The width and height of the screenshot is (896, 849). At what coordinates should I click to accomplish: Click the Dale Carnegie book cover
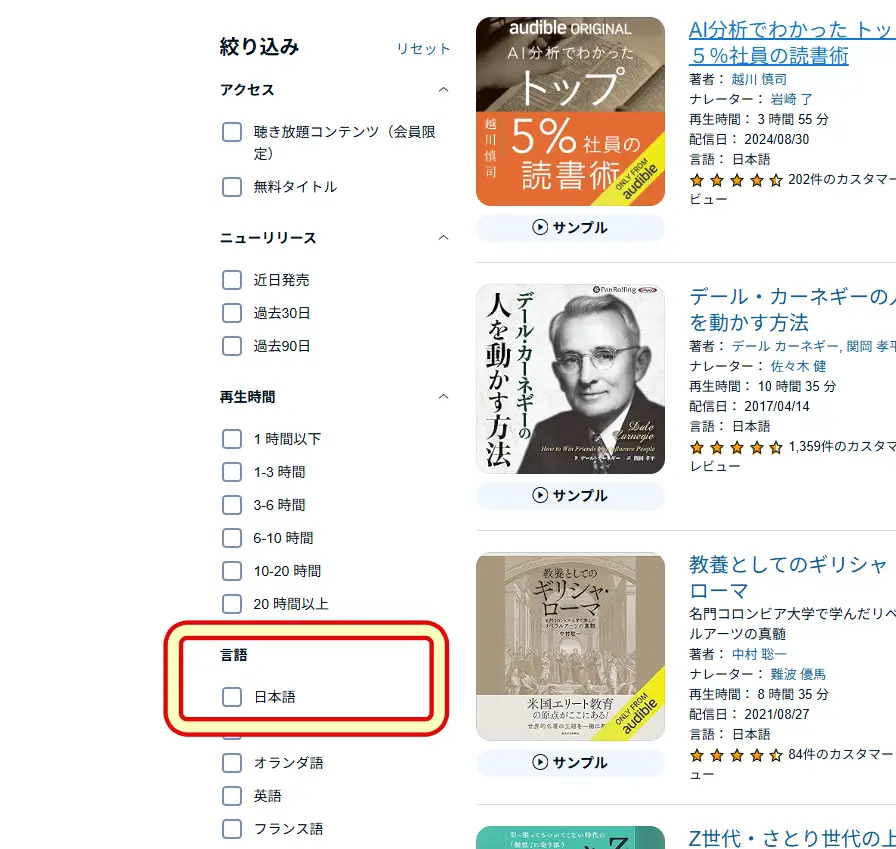[569, 380]
